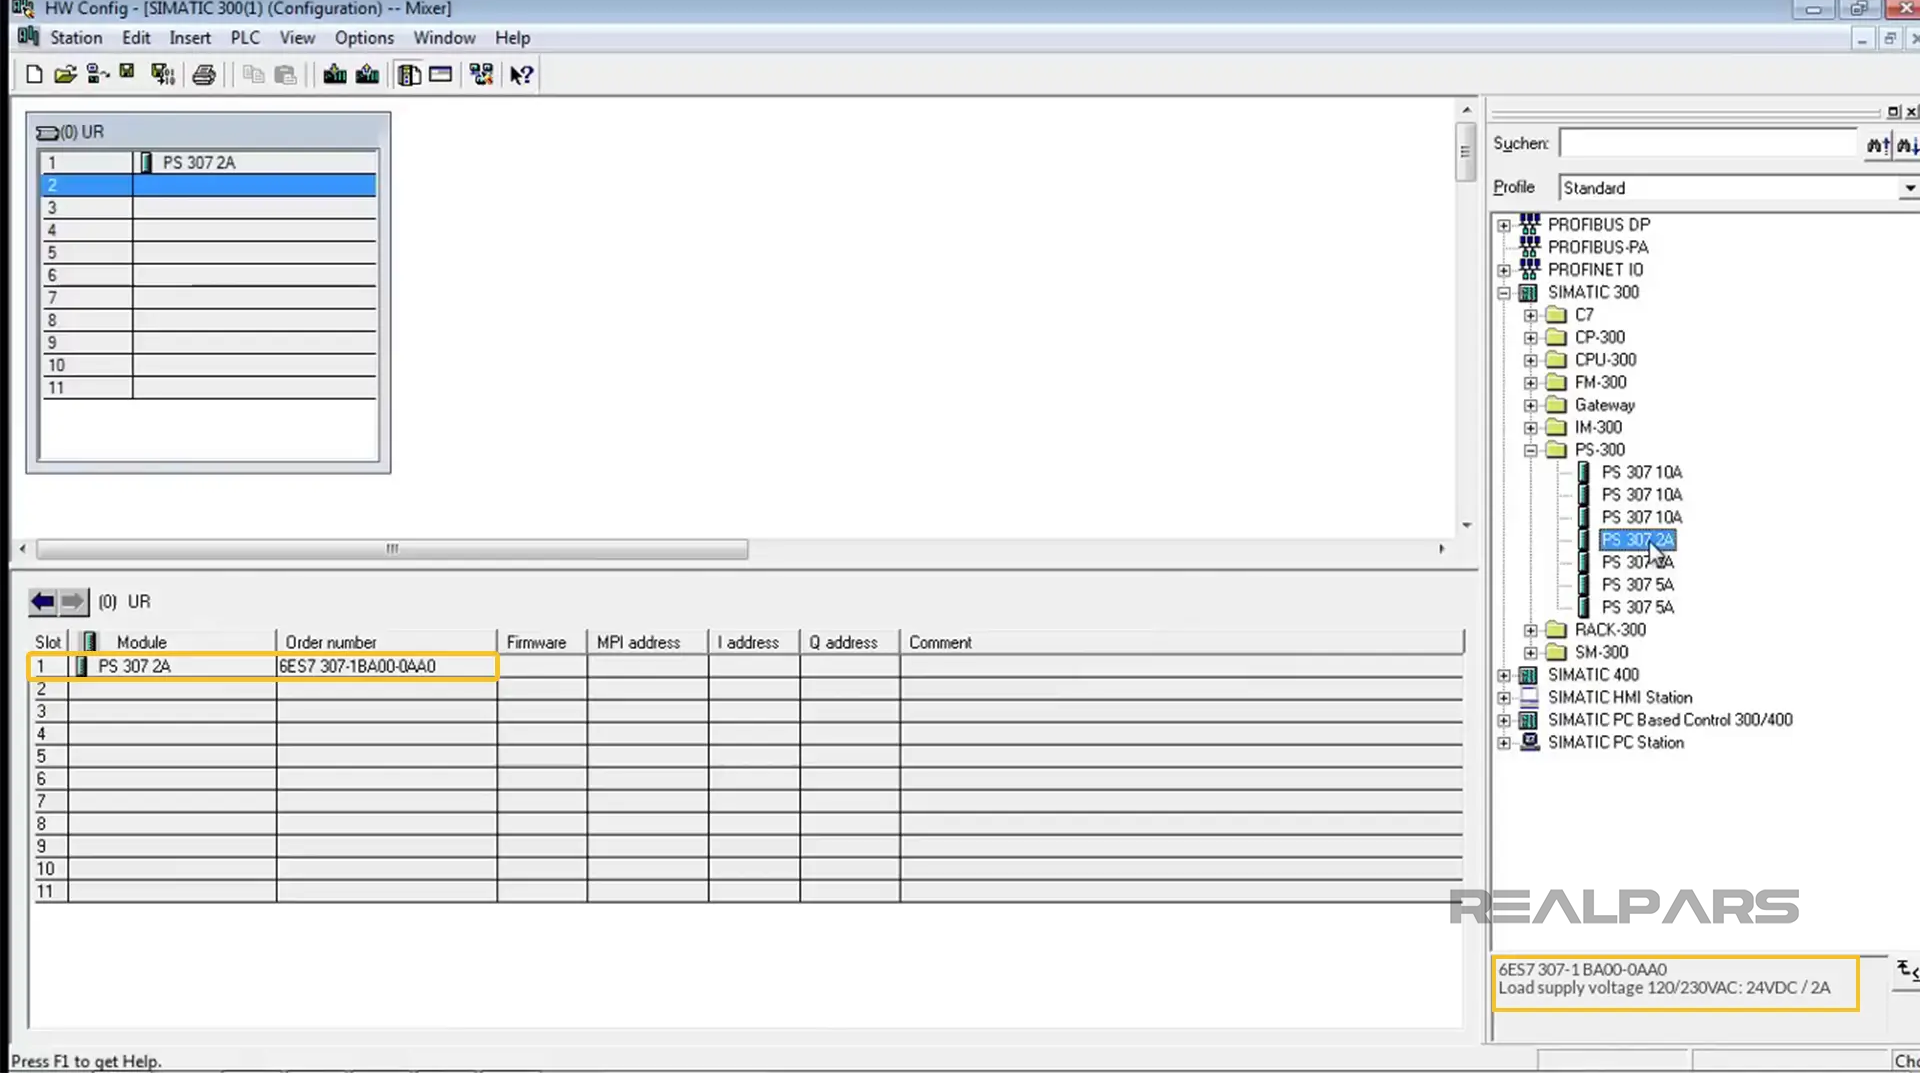This screenshot has height=1080, width=1920.
Task: Click the Print station configuration icon
Action: click(x=204, y=73)
